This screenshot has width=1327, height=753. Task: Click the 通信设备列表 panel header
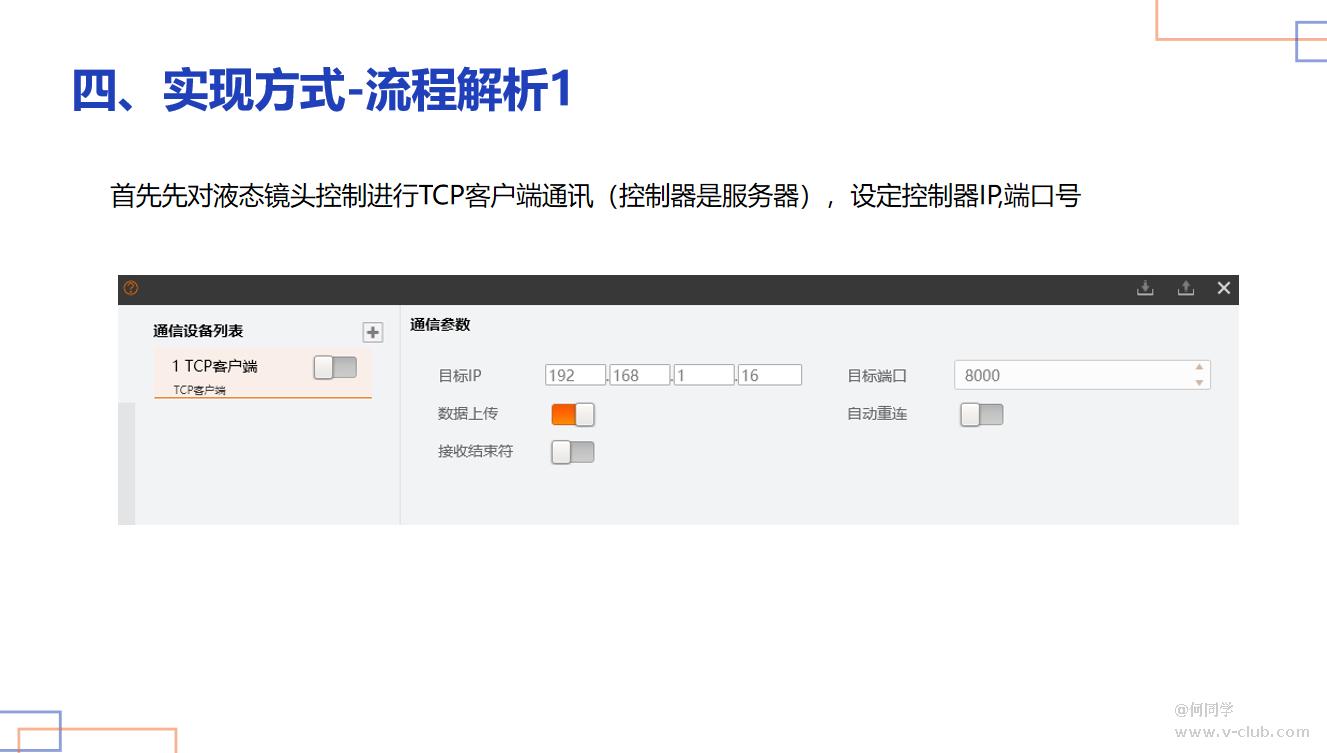pyautogui.click(x=198, y=331)
